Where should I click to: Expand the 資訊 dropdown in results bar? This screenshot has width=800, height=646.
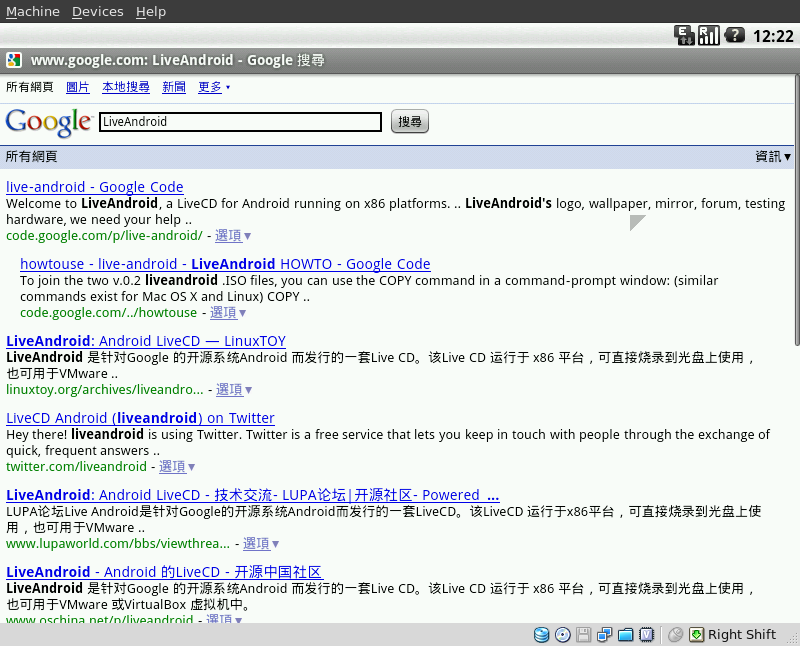click(772, 157)
